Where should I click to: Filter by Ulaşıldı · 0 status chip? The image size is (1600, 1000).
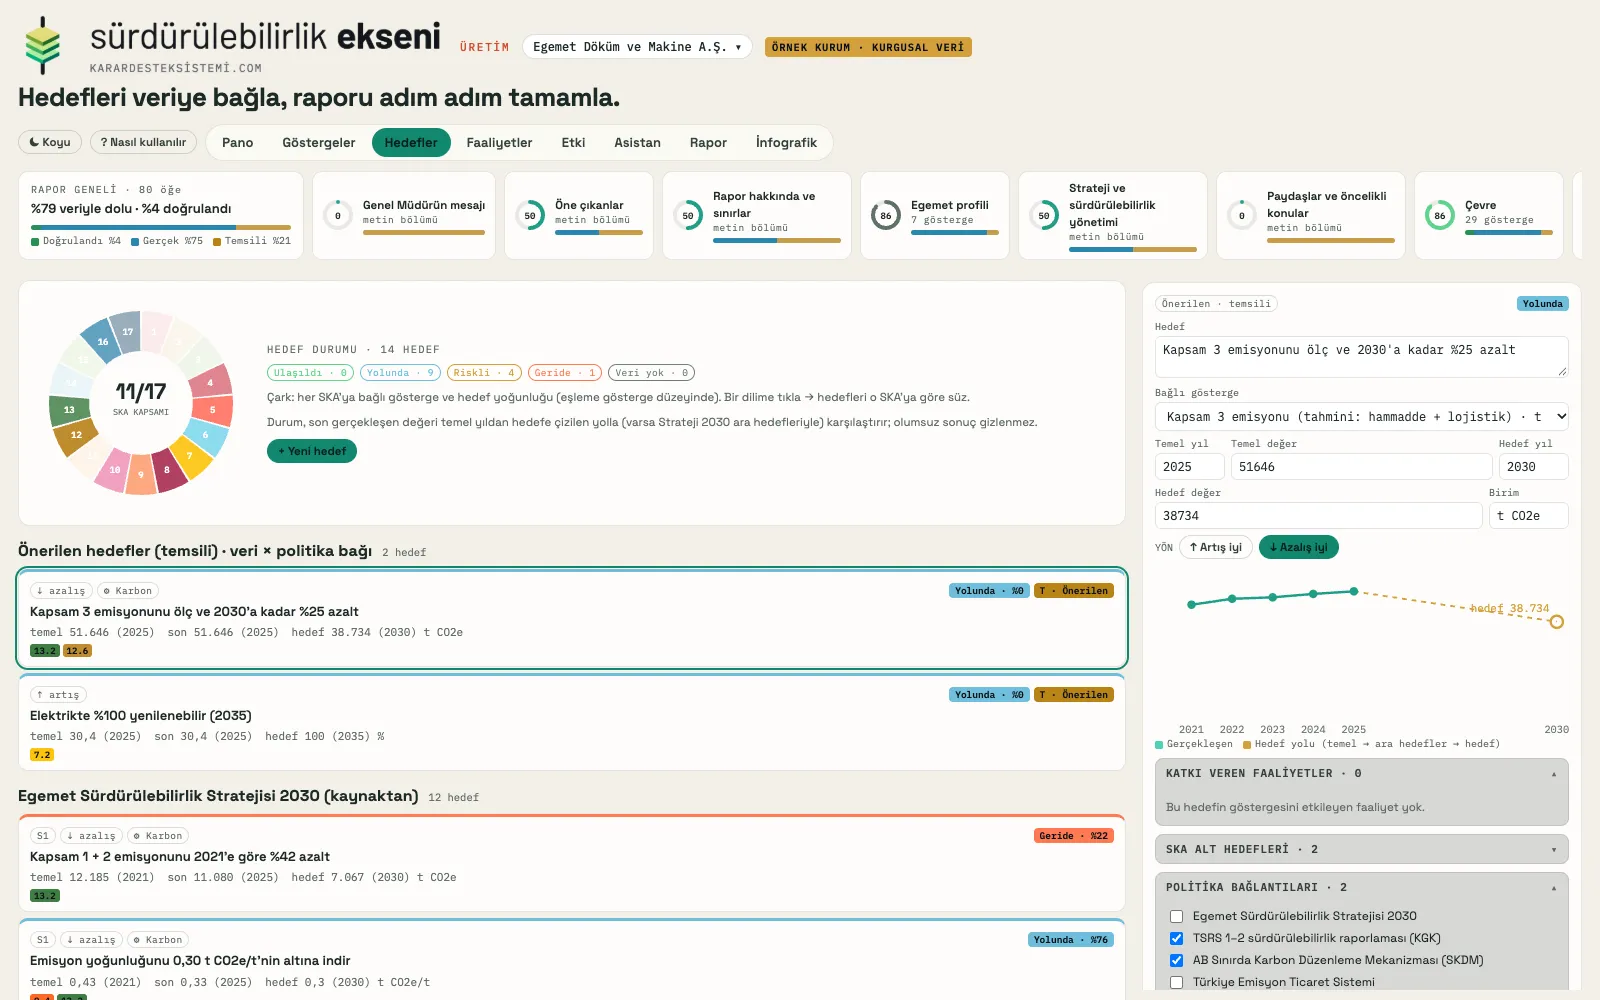point(310,373)
